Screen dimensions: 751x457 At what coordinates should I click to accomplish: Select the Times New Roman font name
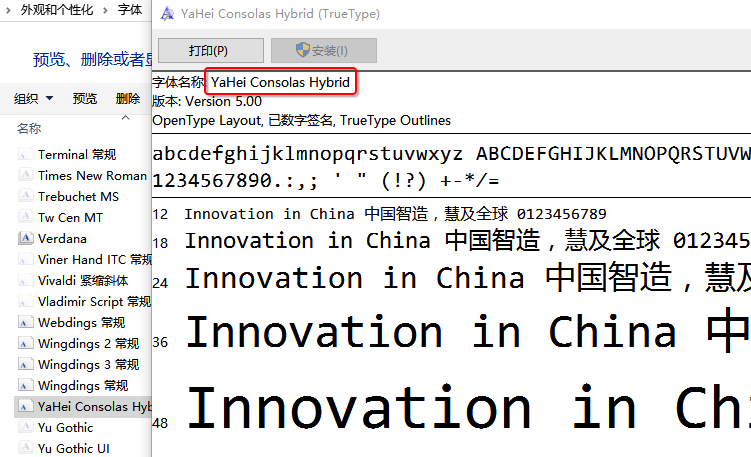point(92,175)
